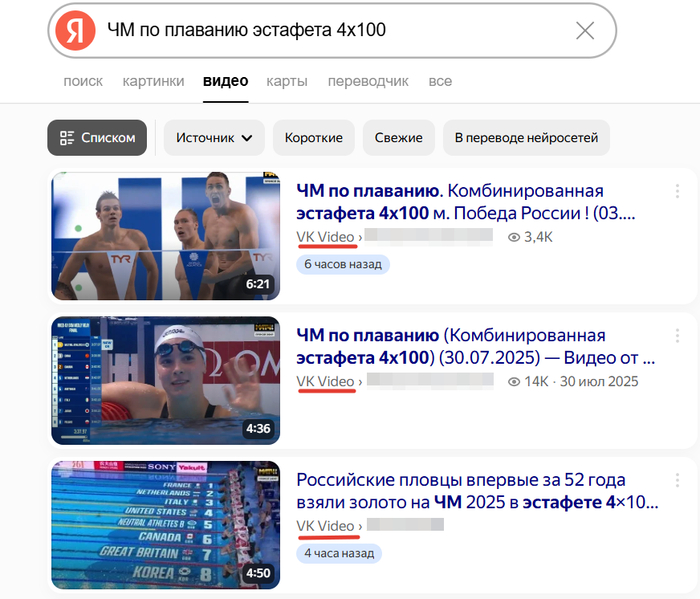700x599 pixels.
Task: Toggle the Свежие filter chip
Action: click(399, 137)
